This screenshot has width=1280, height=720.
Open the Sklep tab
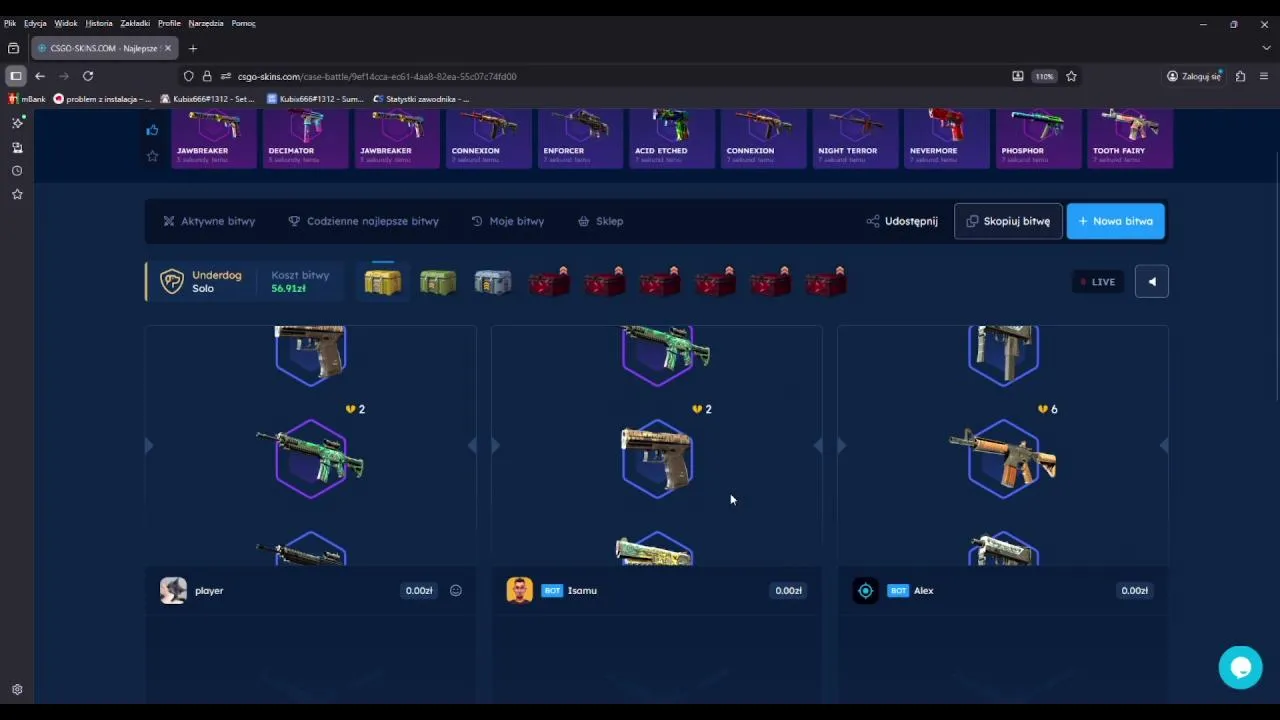600,221
